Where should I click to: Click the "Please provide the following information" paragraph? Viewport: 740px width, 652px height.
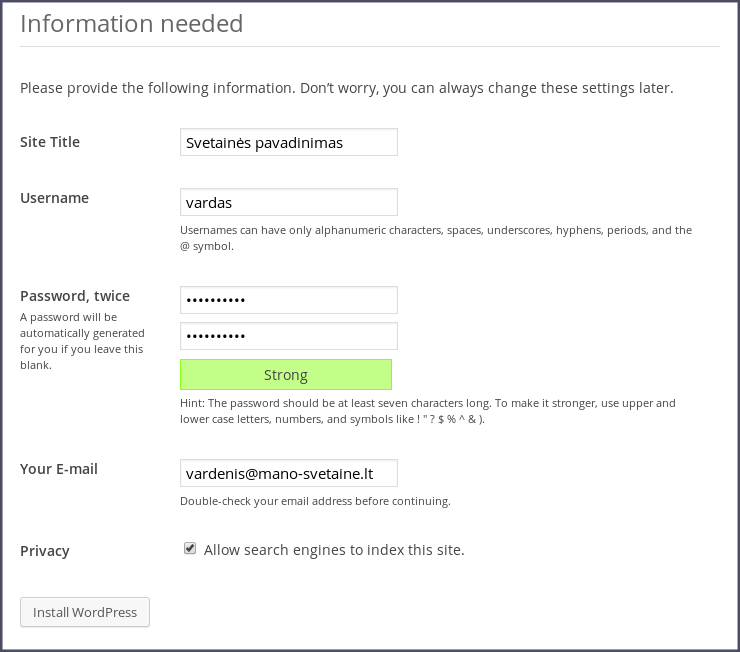coord(346,88)
